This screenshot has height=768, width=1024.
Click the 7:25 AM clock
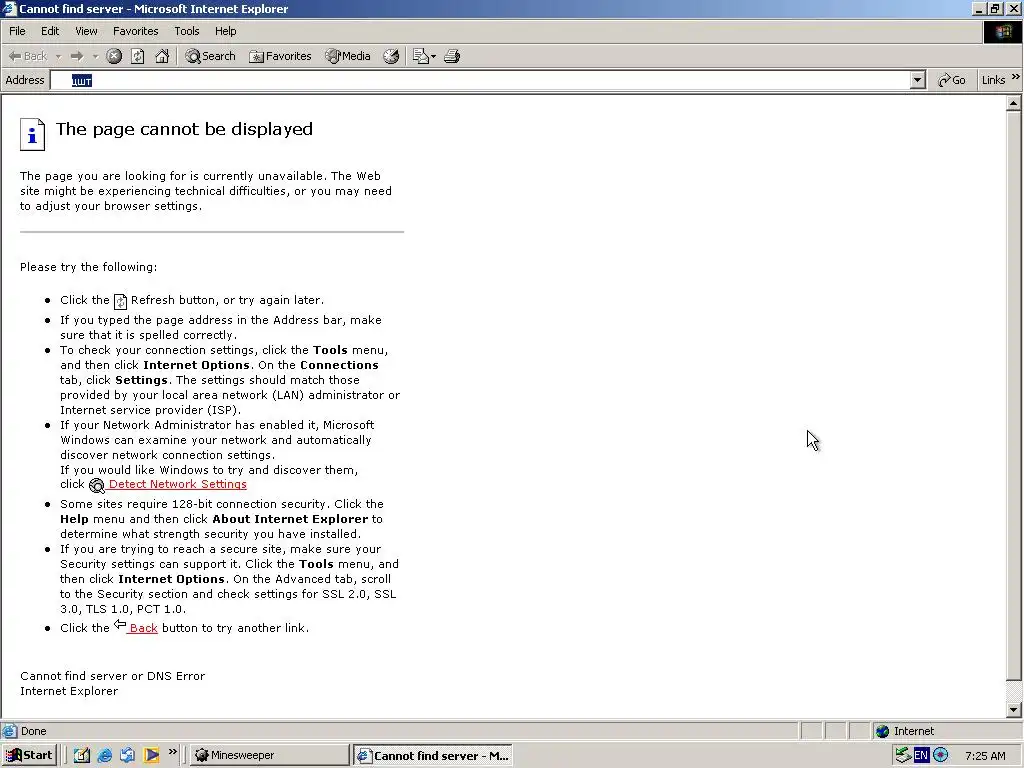985,756
